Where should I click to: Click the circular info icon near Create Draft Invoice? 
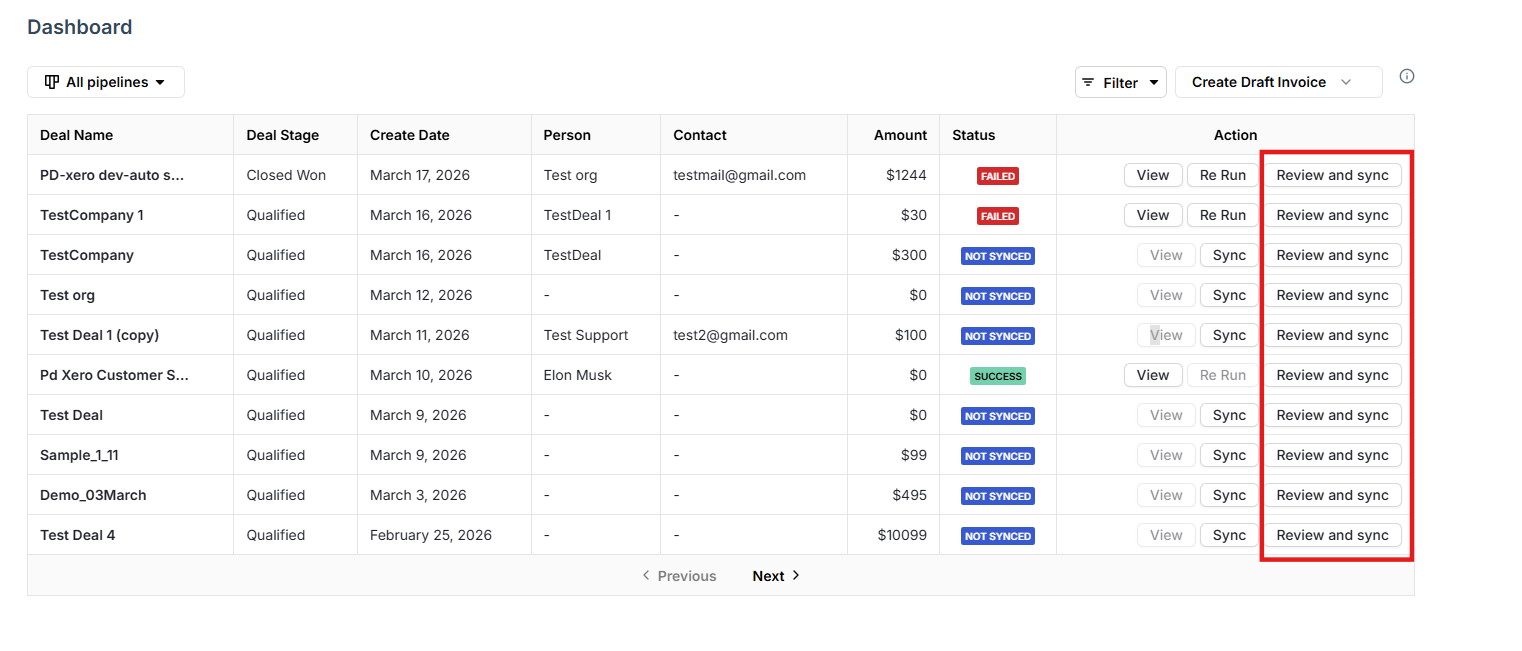coord(1407,76)
